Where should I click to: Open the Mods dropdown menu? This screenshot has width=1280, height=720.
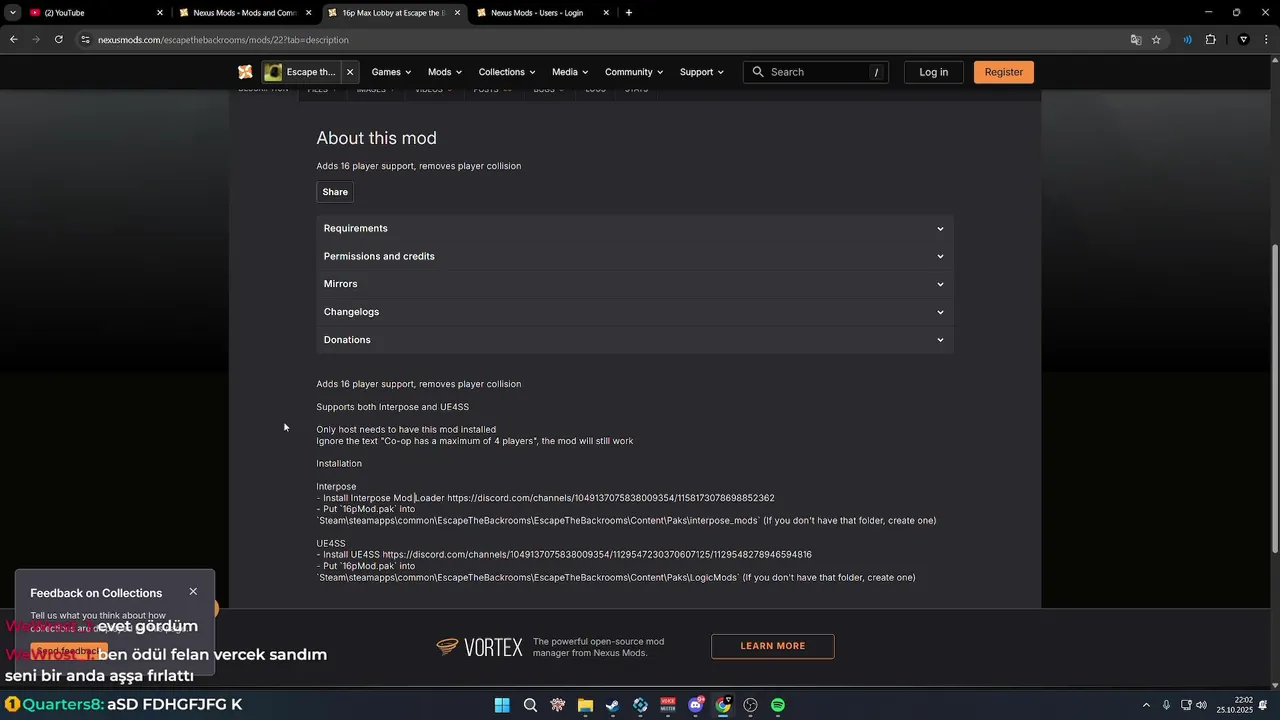click(445, 72)
